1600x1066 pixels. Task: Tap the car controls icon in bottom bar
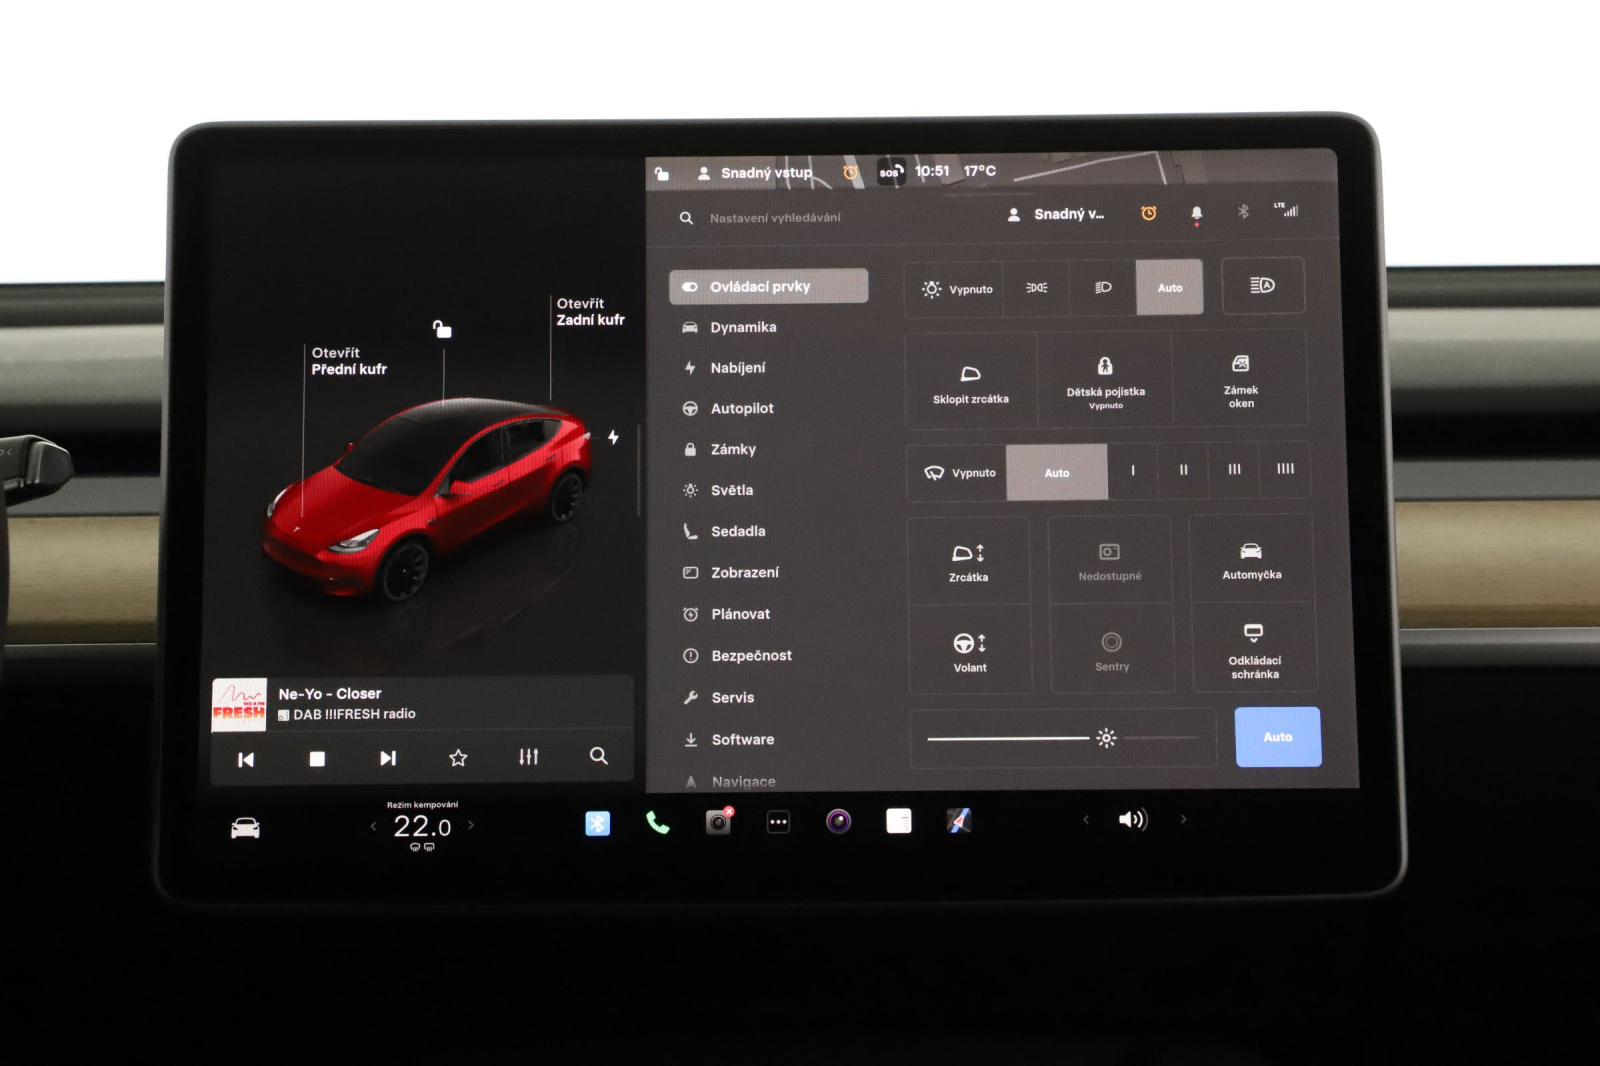245,828
